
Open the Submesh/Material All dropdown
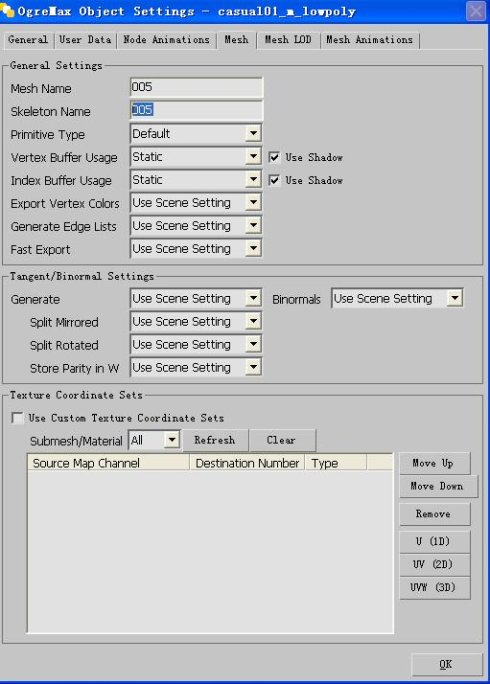pyautogui.click(x=154, y=440)
